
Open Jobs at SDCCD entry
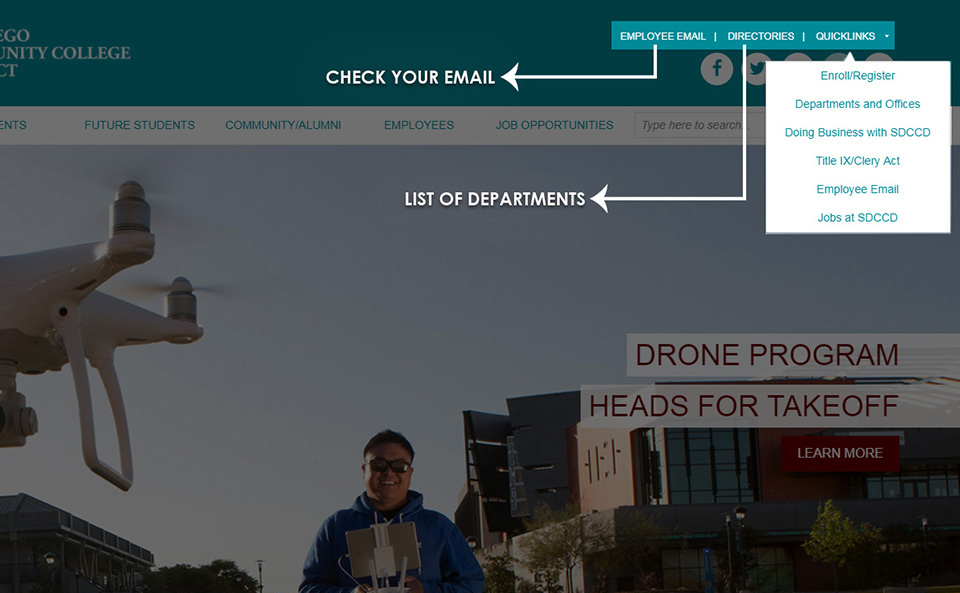pos(857,217)
